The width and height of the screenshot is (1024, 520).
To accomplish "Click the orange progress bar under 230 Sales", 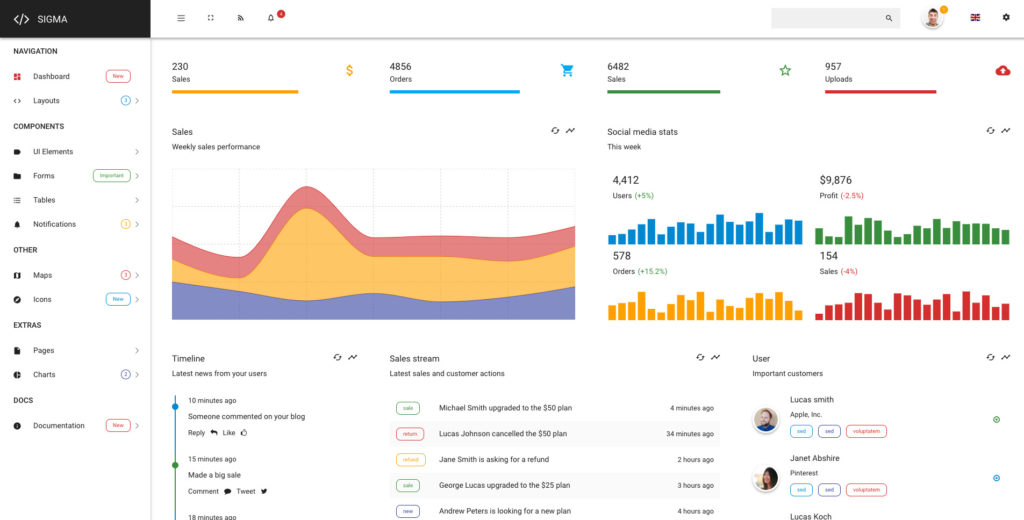I will (235, 92).
